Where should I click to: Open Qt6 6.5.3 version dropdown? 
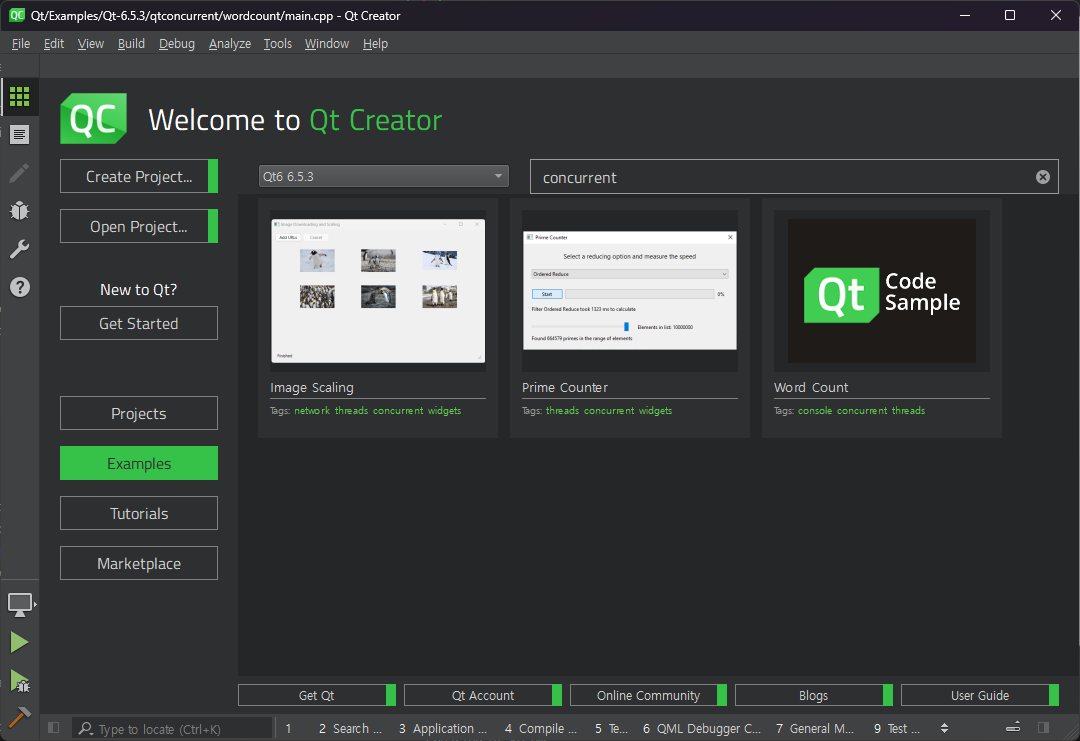click(x=384, y=176)
